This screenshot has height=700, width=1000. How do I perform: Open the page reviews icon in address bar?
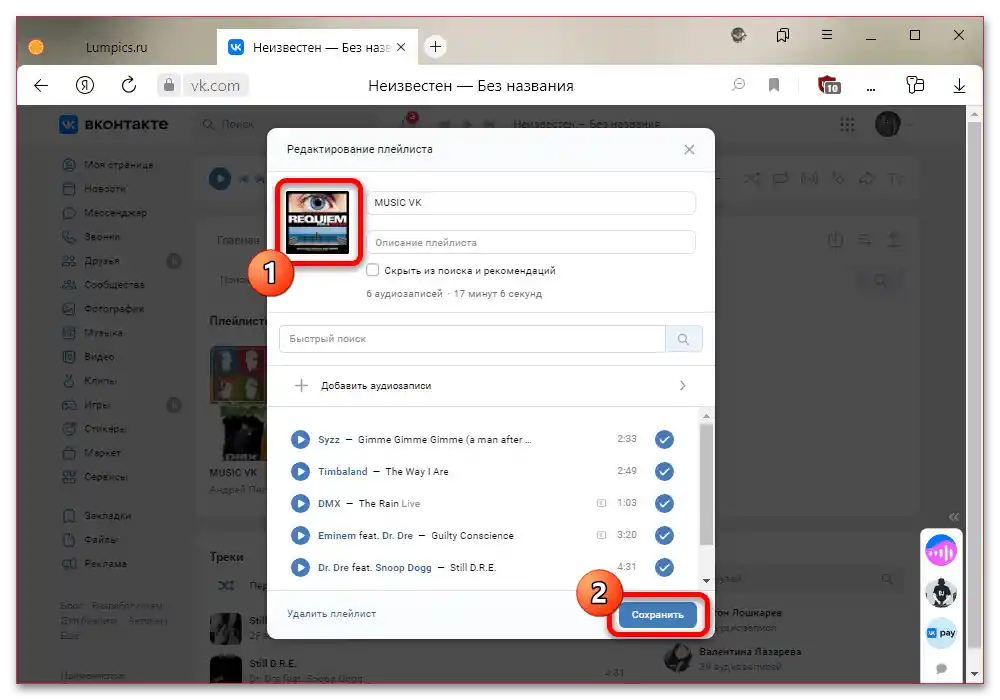pos(739,85)
